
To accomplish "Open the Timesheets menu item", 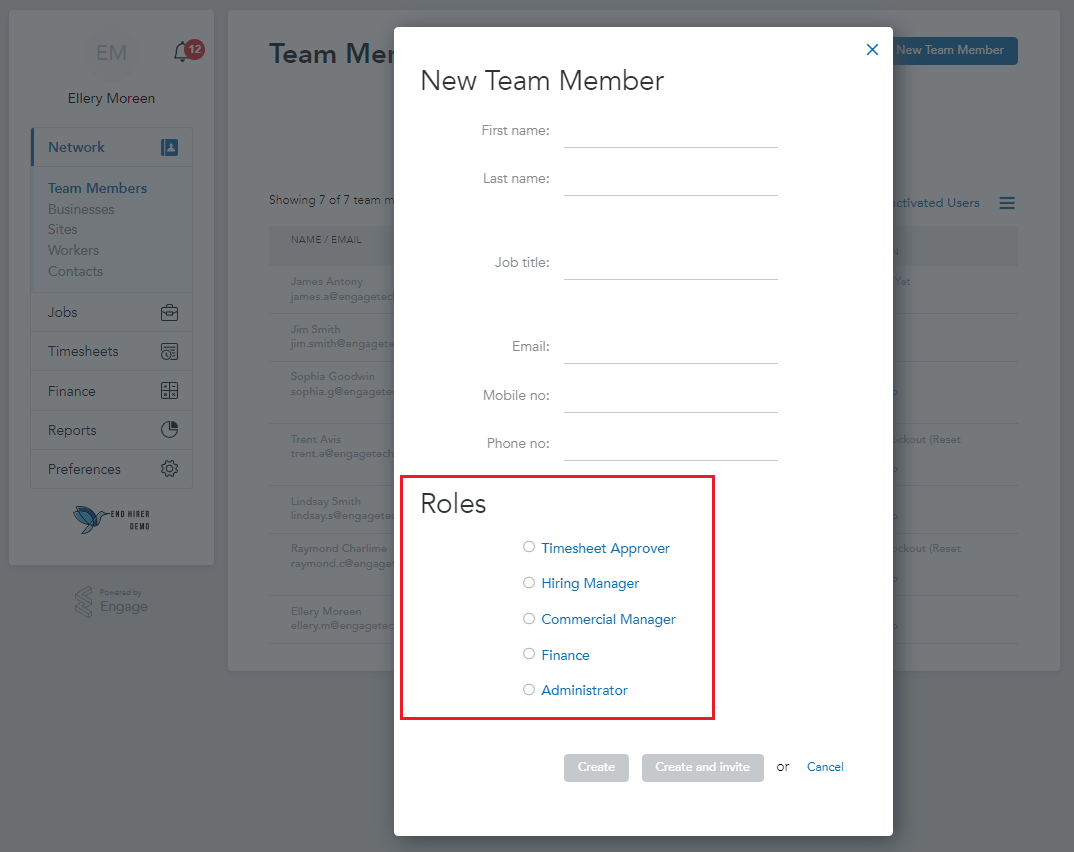I will click(112, 351).
